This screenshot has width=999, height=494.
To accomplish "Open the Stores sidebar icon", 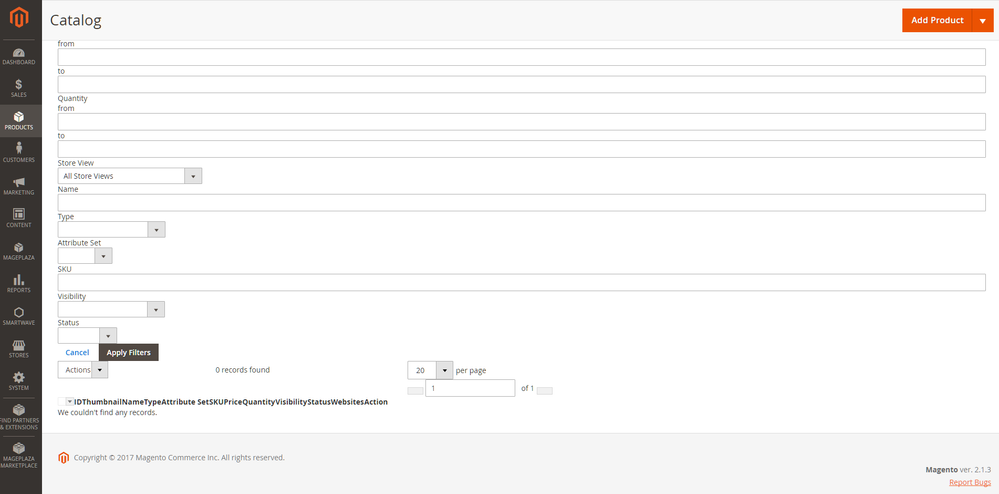I will point(20,347).
